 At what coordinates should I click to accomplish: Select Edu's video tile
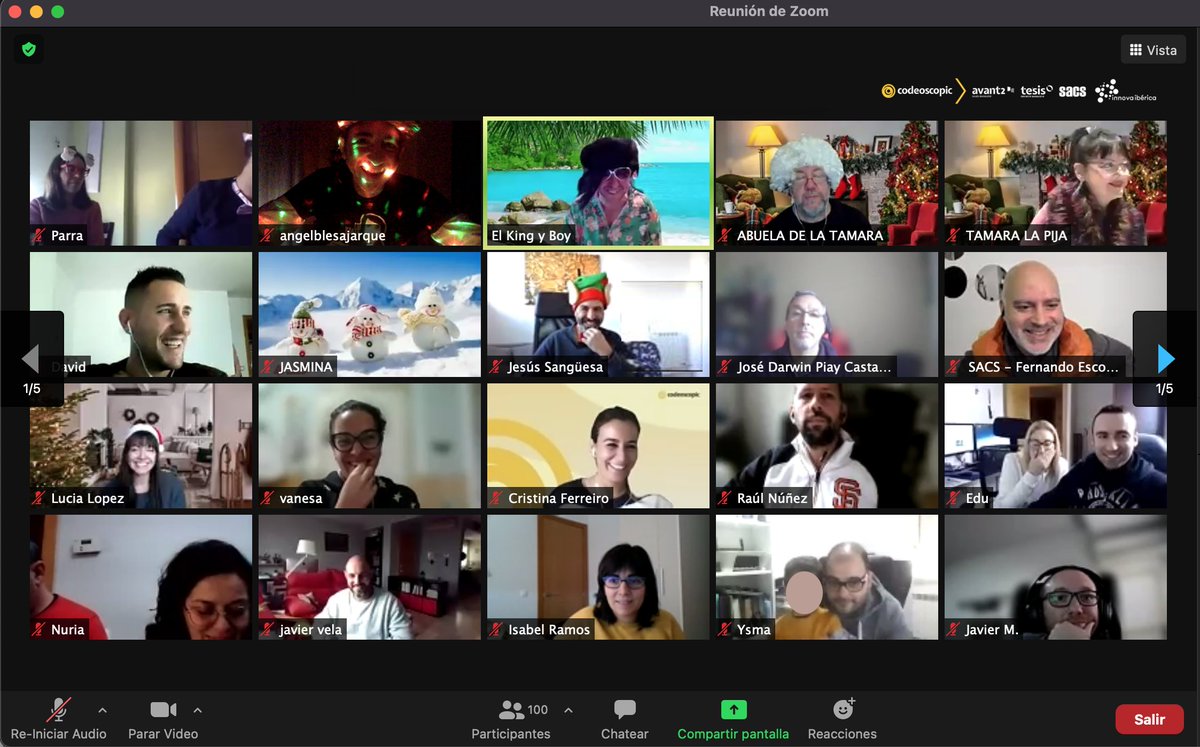click(x=1056, y=446)
